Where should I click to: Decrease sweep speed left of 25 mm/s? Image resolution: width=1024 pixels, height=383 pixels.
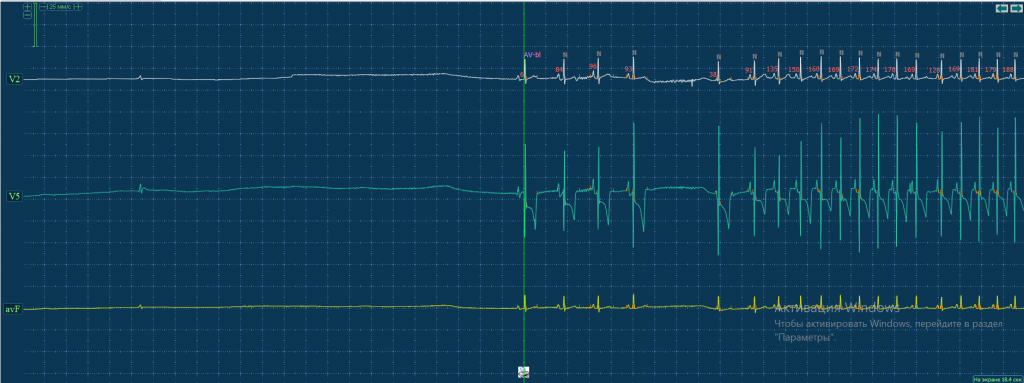(43, 7)
